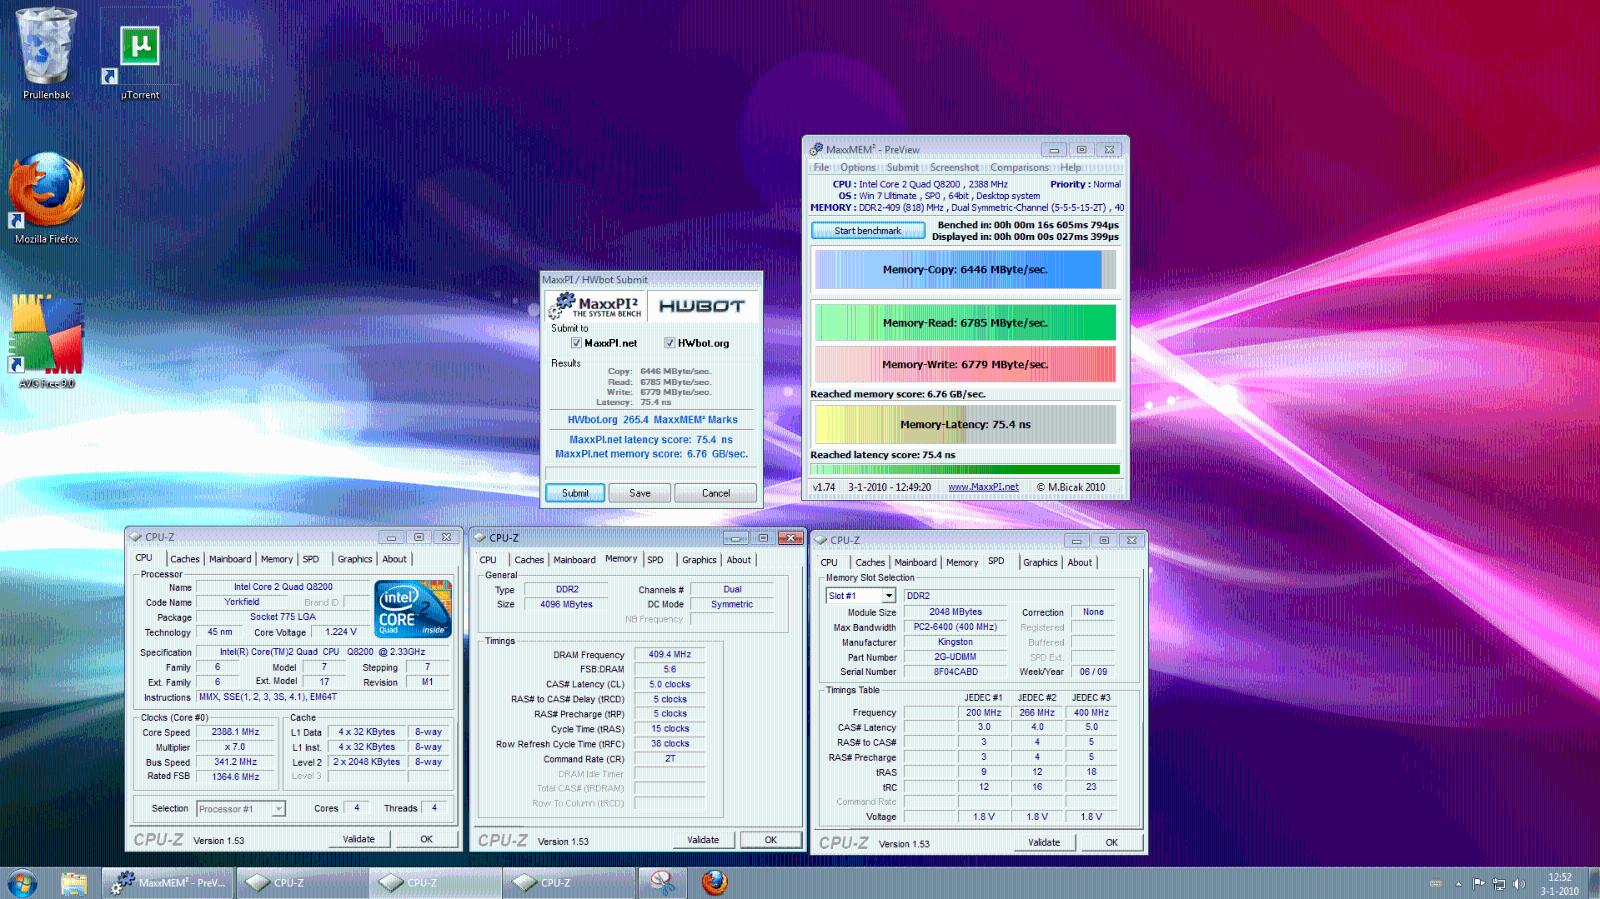Image resolution: width=1600 pixels, height=899 pixels.
Task: Click the Kingston manufacturer value
Action: tap(955, 642)
